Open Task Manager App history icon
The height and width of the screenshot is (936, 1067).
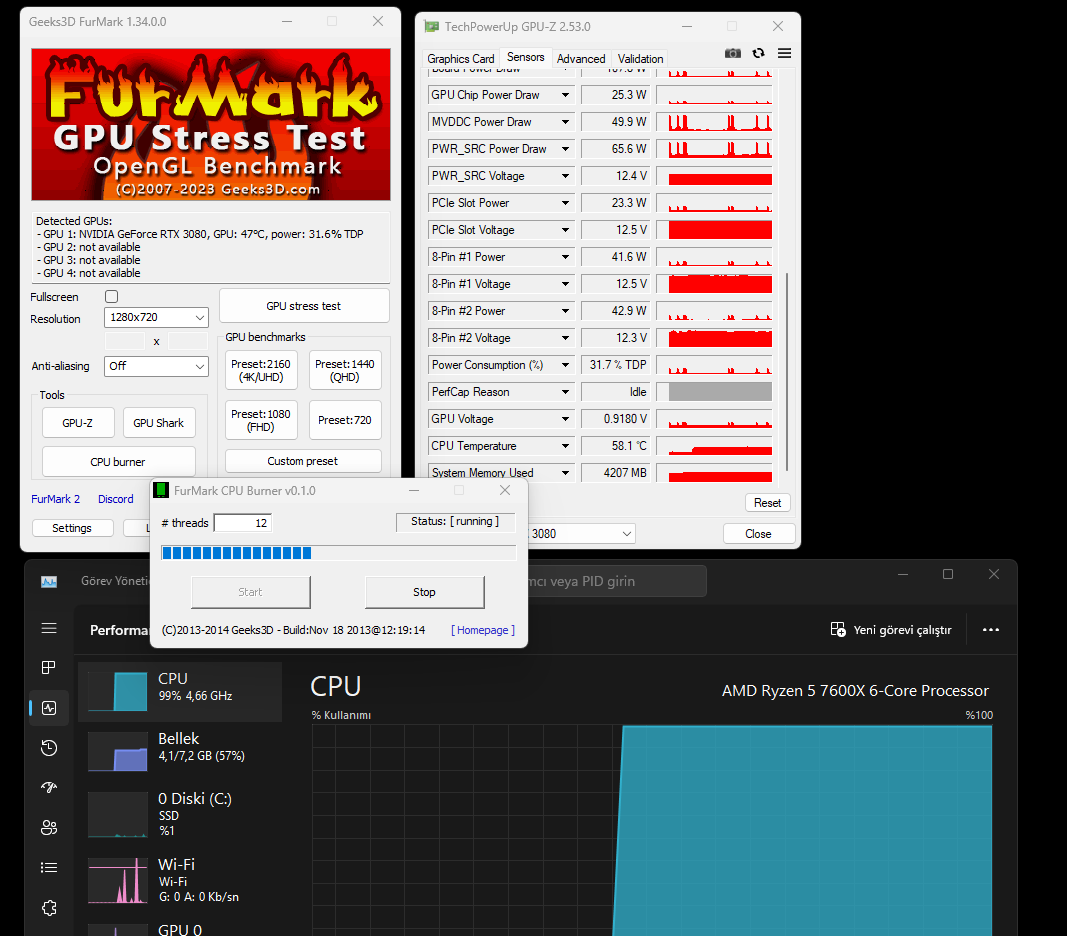point(49,748)
